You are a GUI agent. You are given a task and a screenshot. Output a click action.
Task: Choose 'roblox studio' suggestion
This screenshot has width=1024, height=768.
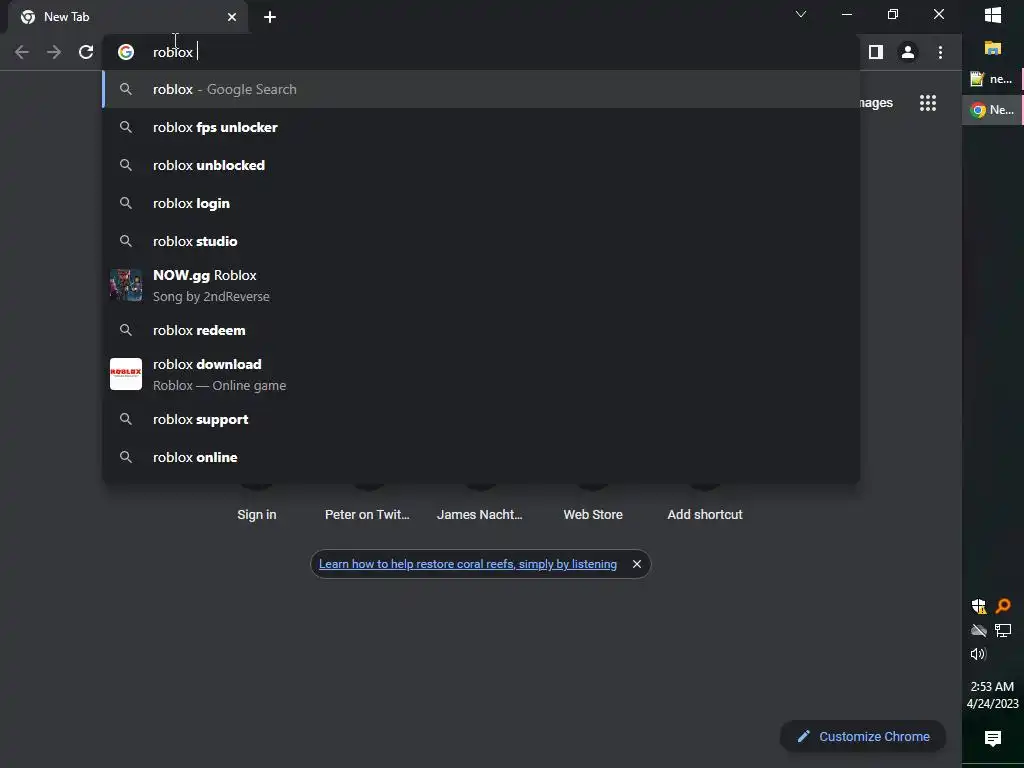(481, 241)
